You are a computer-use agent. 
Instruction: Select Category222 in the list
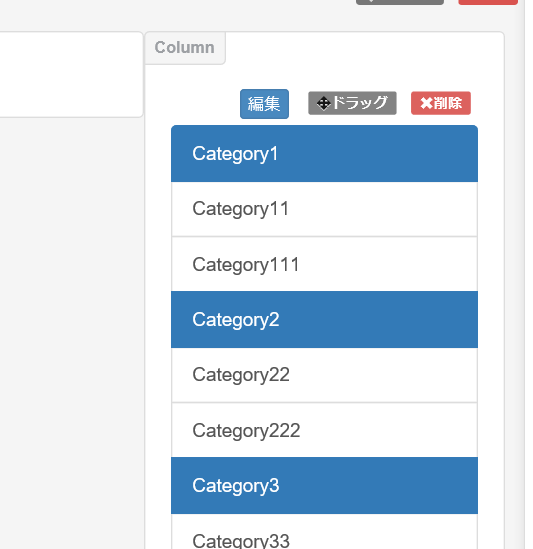pos(324,430)
